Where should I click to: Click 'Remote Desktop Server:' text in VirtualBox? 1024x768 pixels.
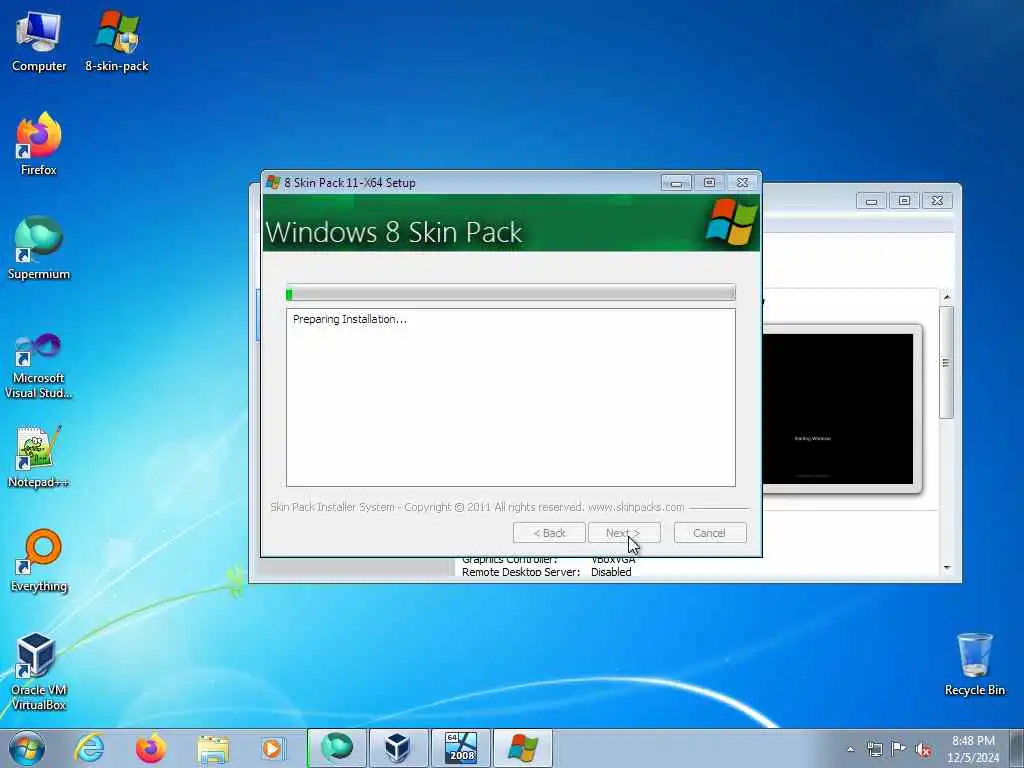pos(520,572)
